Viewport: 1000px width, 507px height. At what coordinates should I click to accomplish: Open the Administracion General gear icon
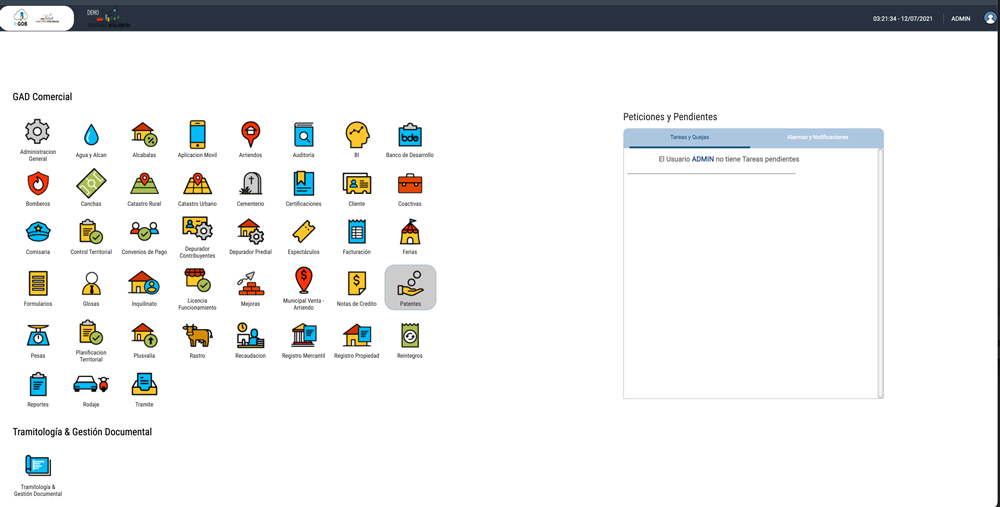point(38,132)
